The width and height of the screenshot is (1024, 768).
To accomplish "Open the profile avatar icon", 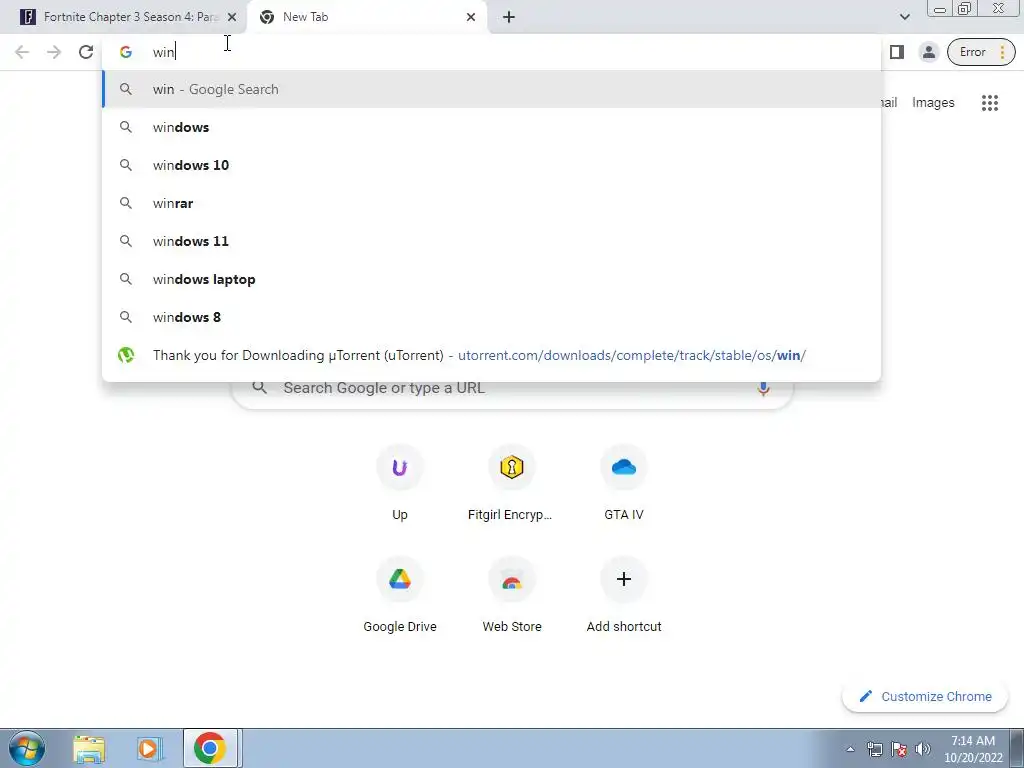I will (929, 52).
